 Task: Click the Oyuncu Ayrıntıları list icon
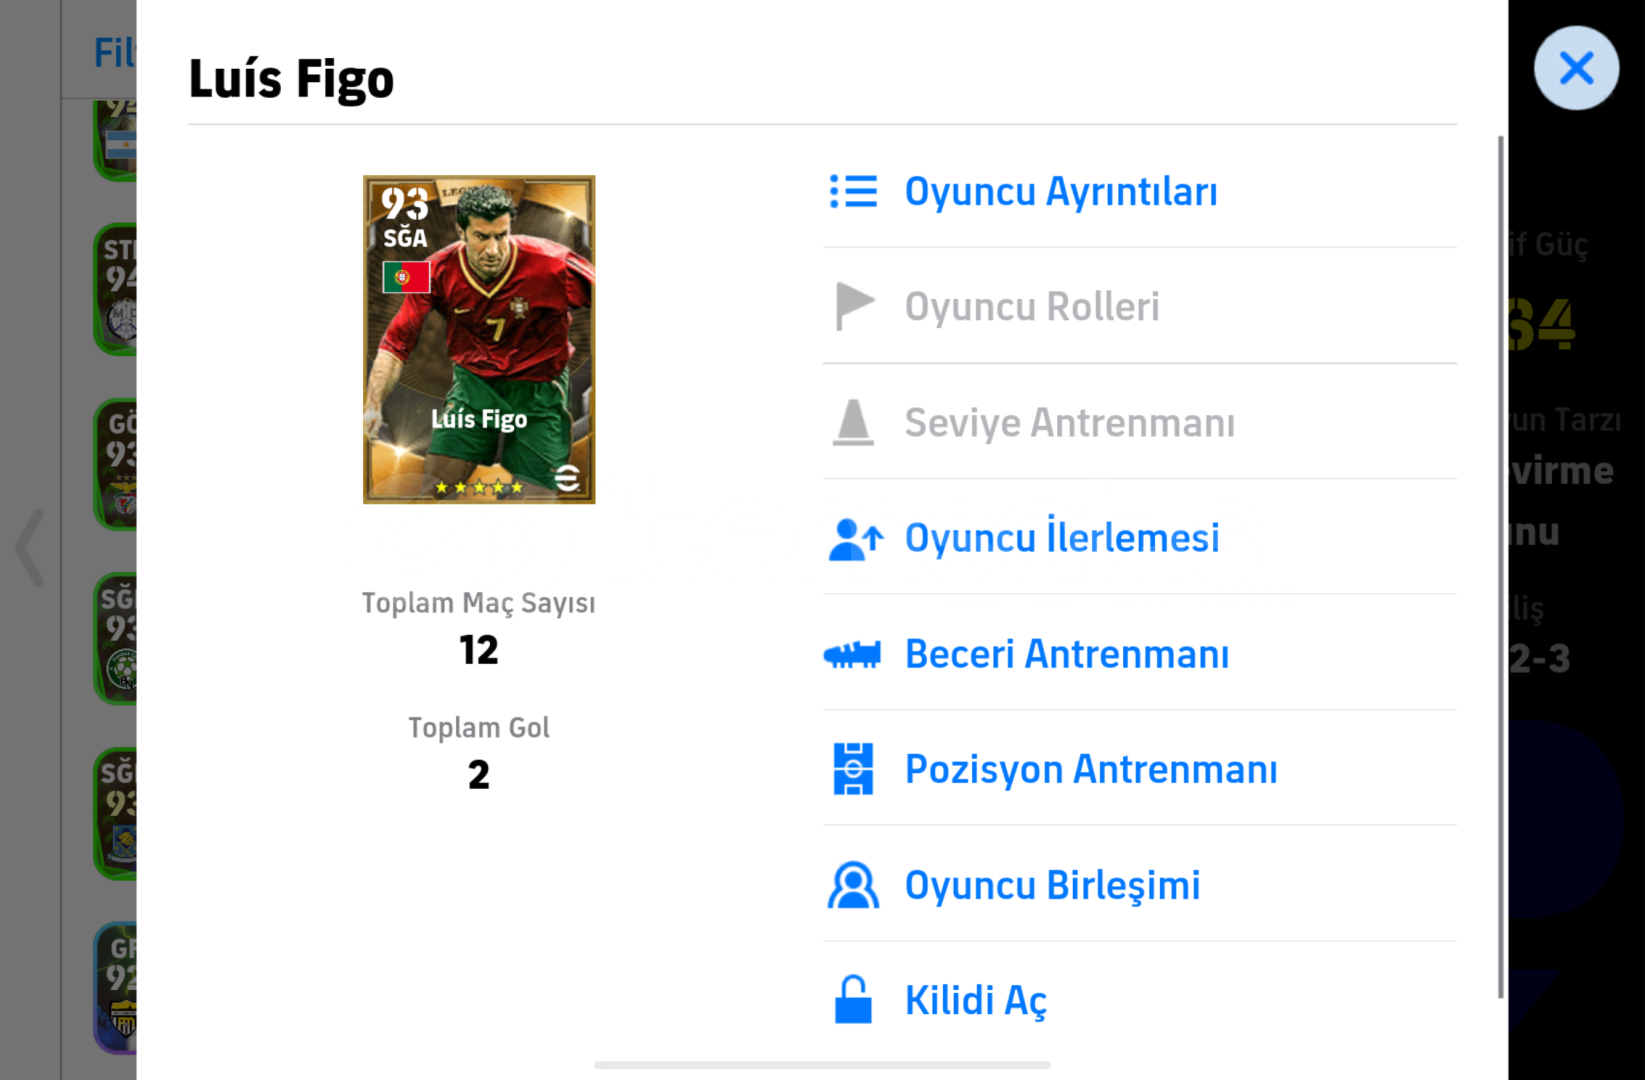click(853, 191)
